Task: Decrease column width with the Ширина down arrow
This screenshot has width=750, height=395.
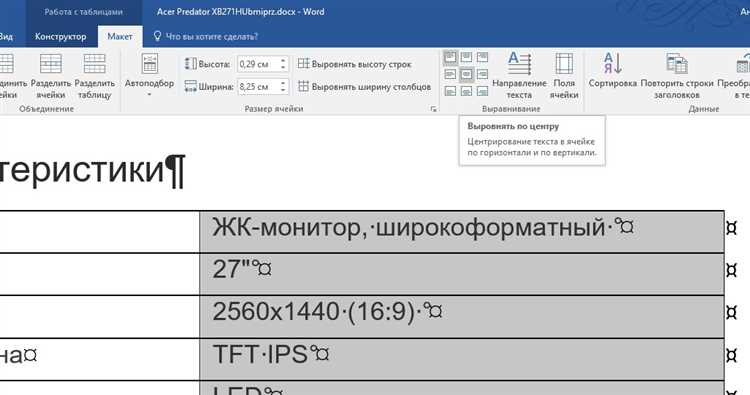Action: click(x=283, y=90)
